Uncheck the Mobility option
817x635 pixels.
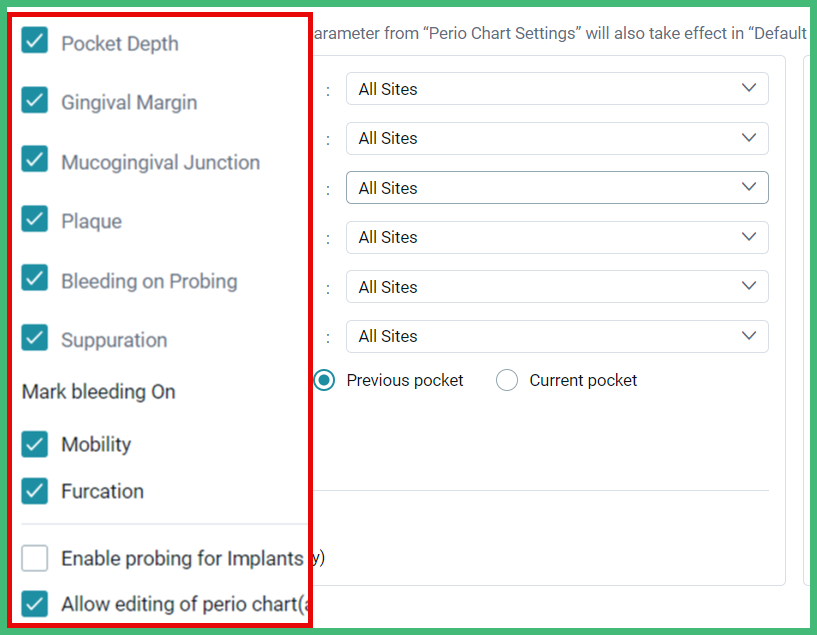[x=34, y=444]
